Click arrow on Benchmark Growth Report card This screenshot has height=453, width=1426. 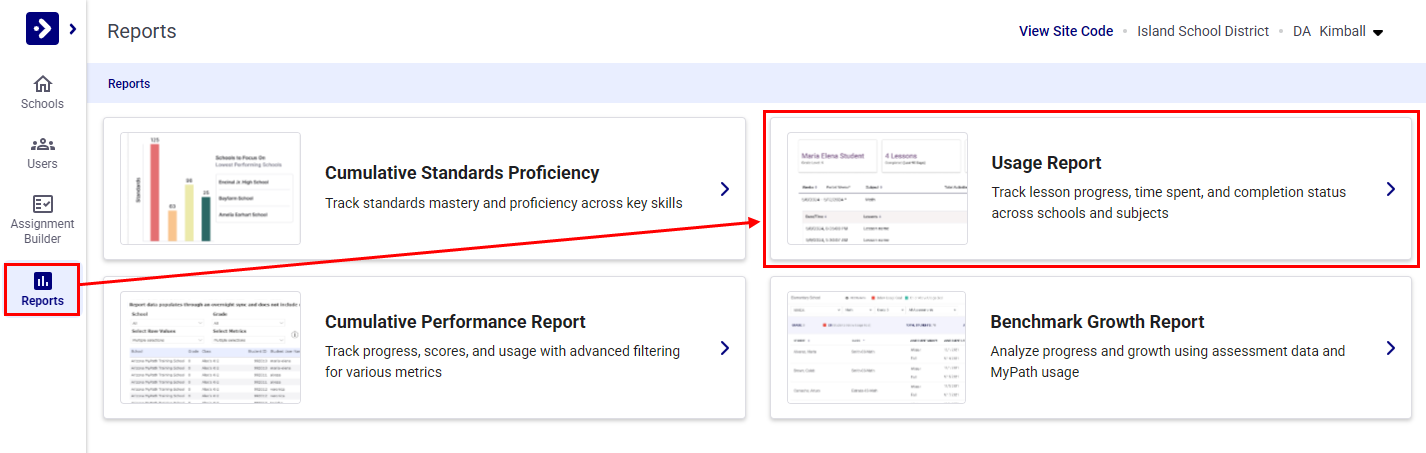coord(1390,348)
